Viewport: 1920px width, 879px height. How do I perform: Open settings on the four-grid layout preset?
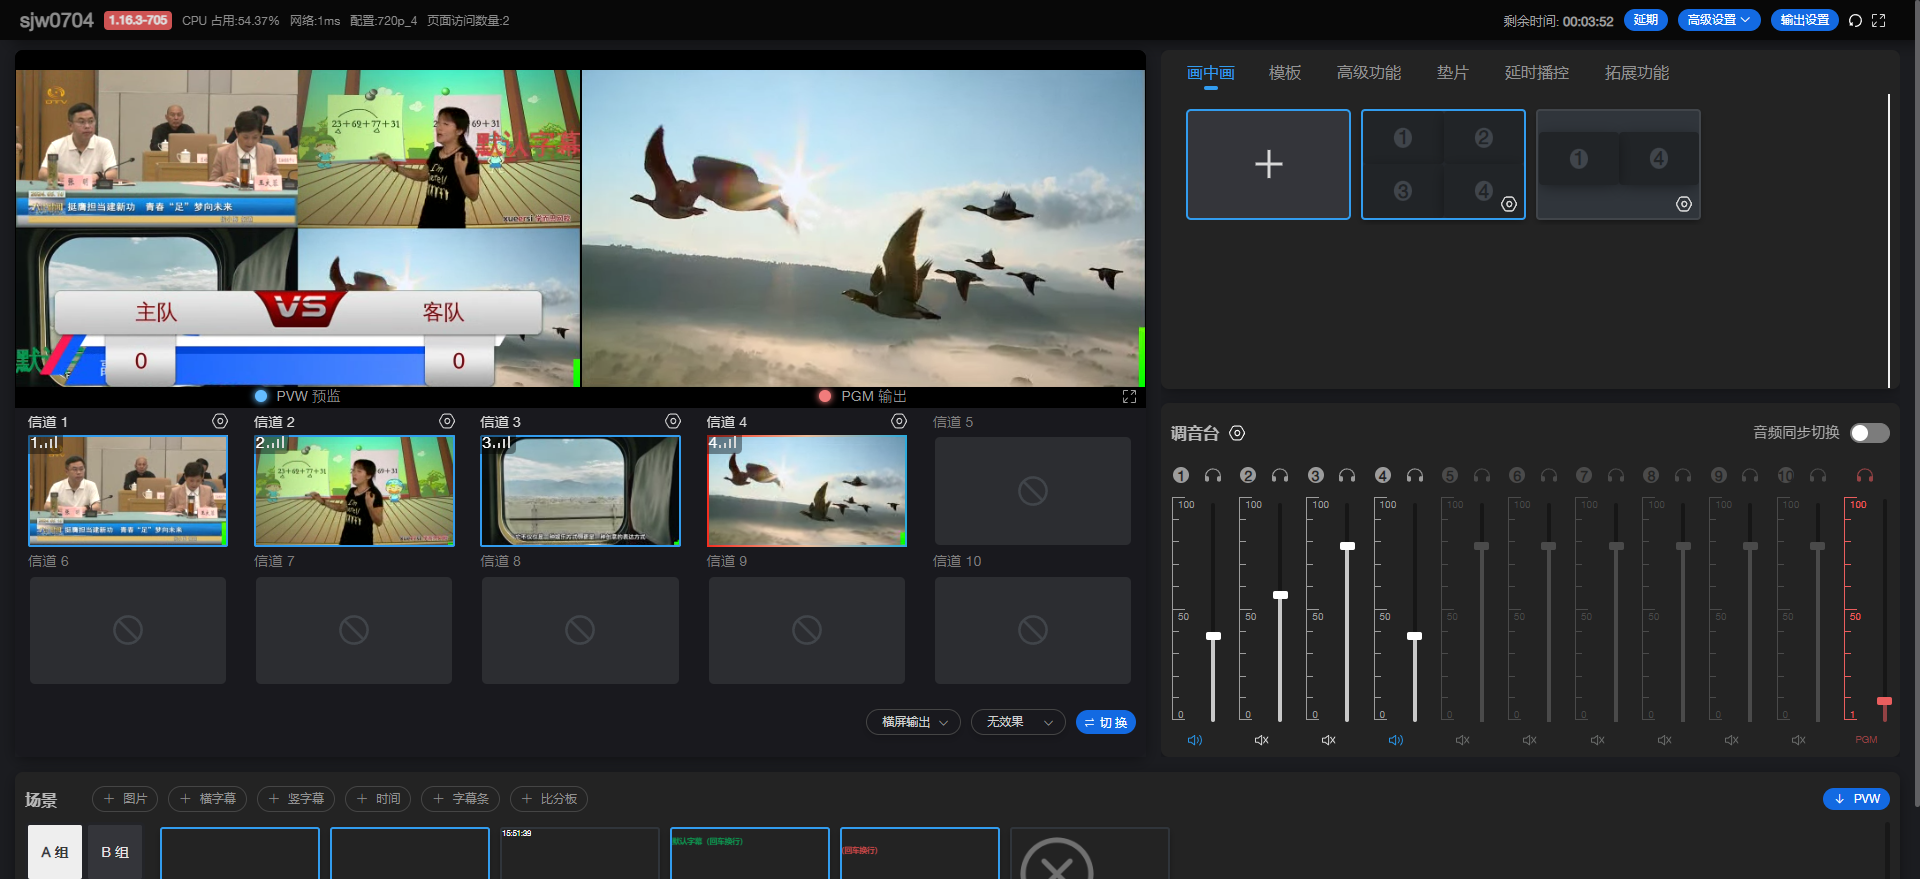click(1509, 204)
